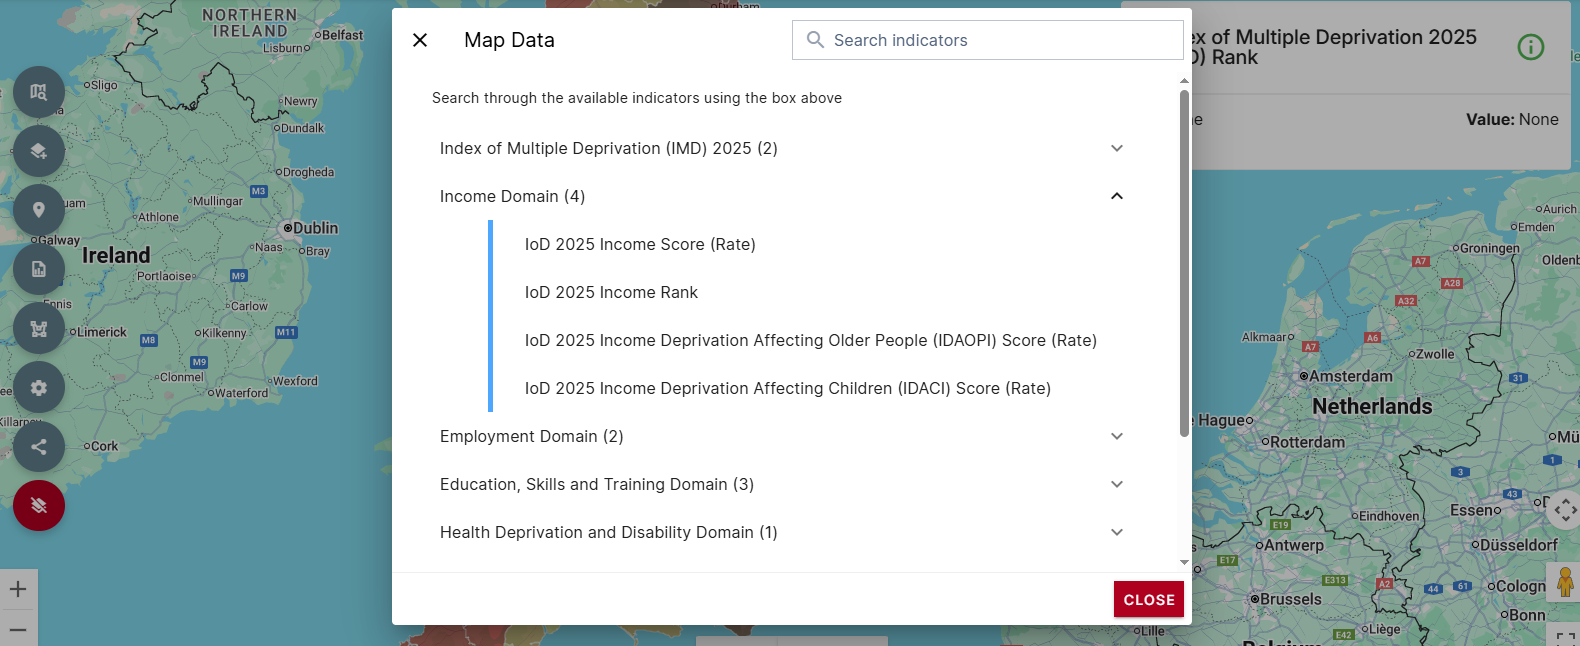Click the 'Value: None' text

click(1512, 119)
